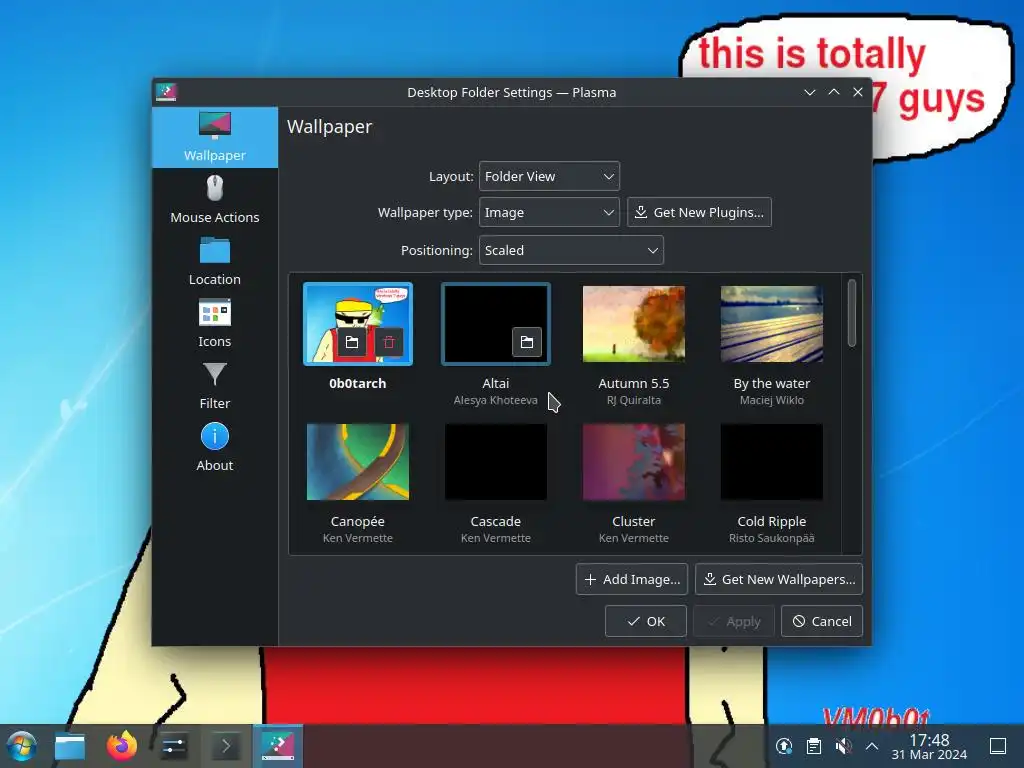Click the Alesya Khoteeva author label
The image size is (1024, 768).
(496, 400)
